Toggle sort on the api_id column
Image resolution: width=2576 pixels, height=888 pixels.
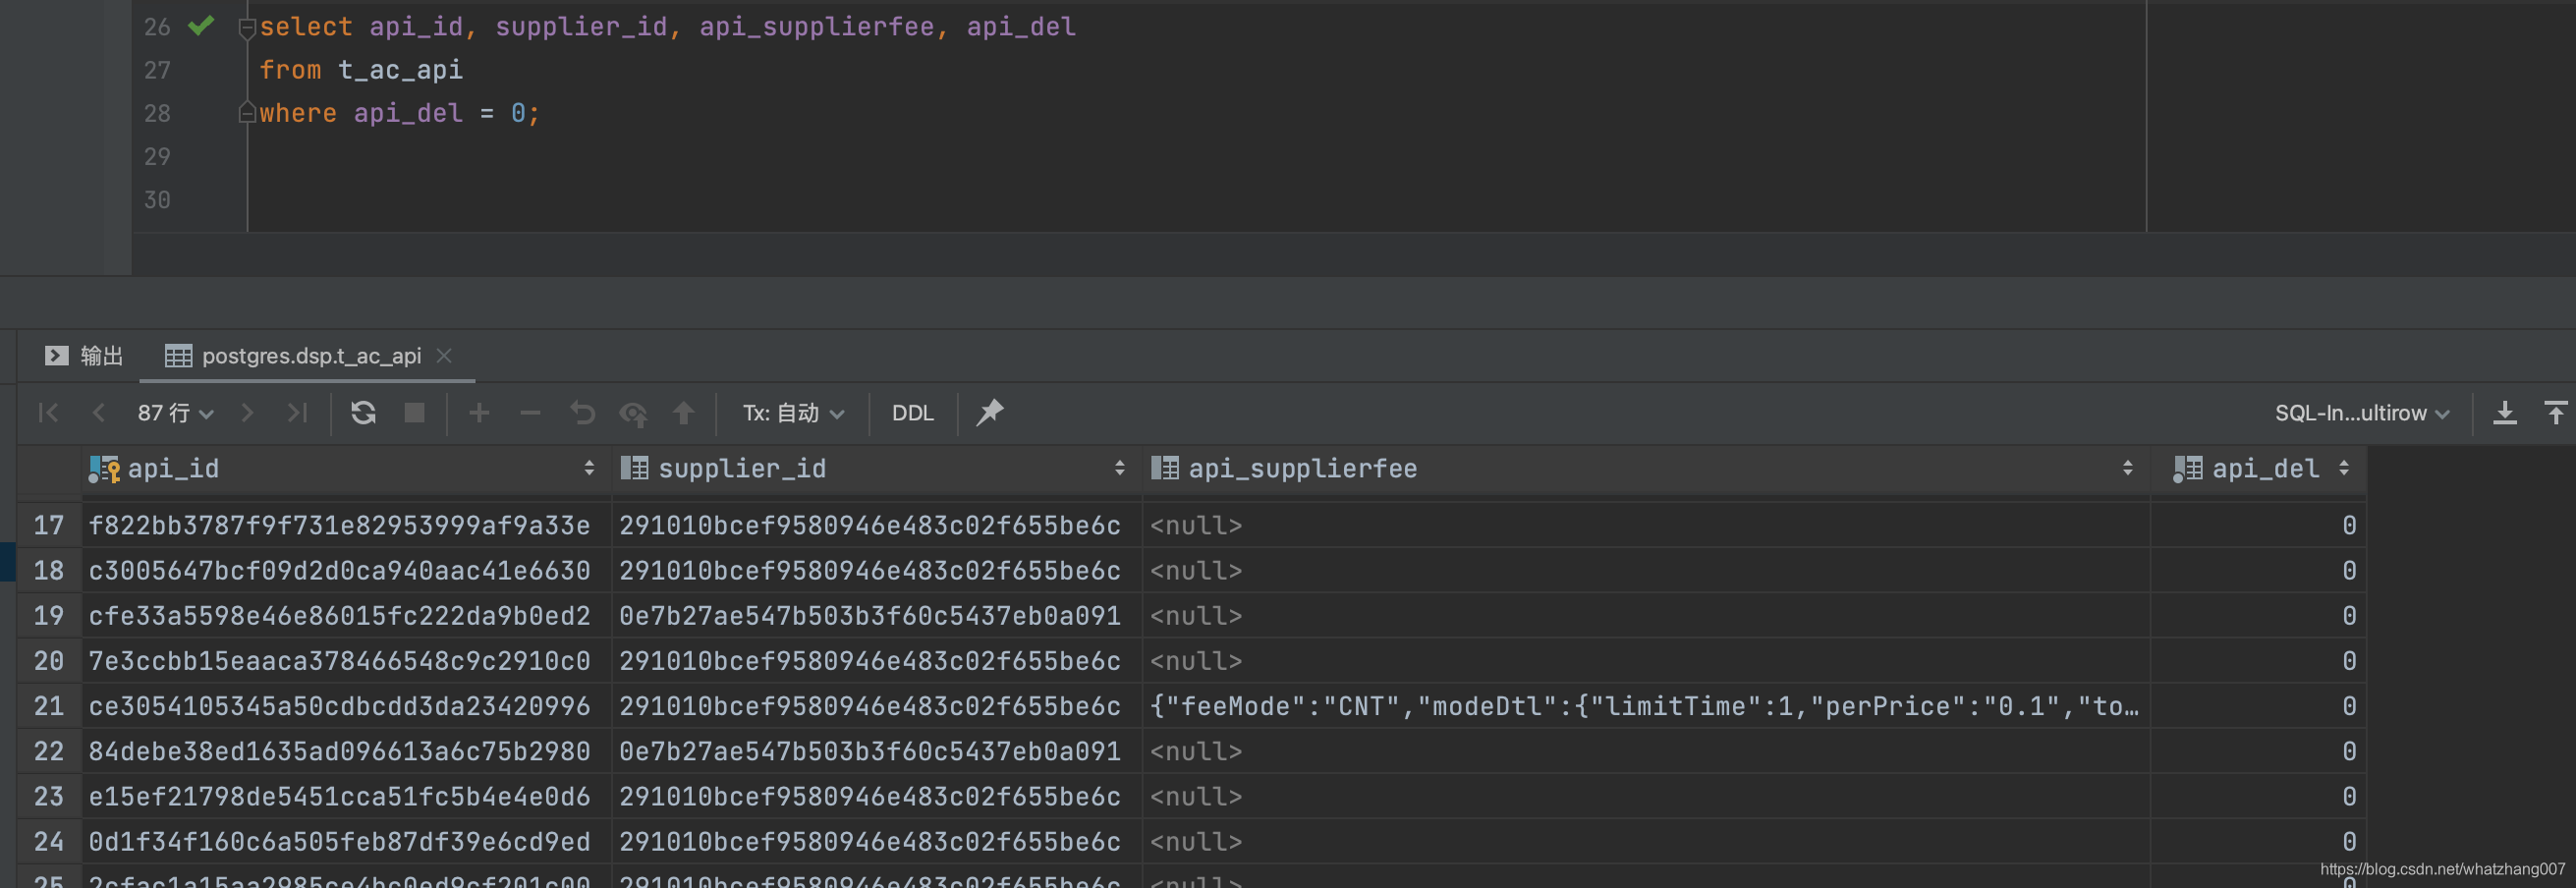coord(588,467)
